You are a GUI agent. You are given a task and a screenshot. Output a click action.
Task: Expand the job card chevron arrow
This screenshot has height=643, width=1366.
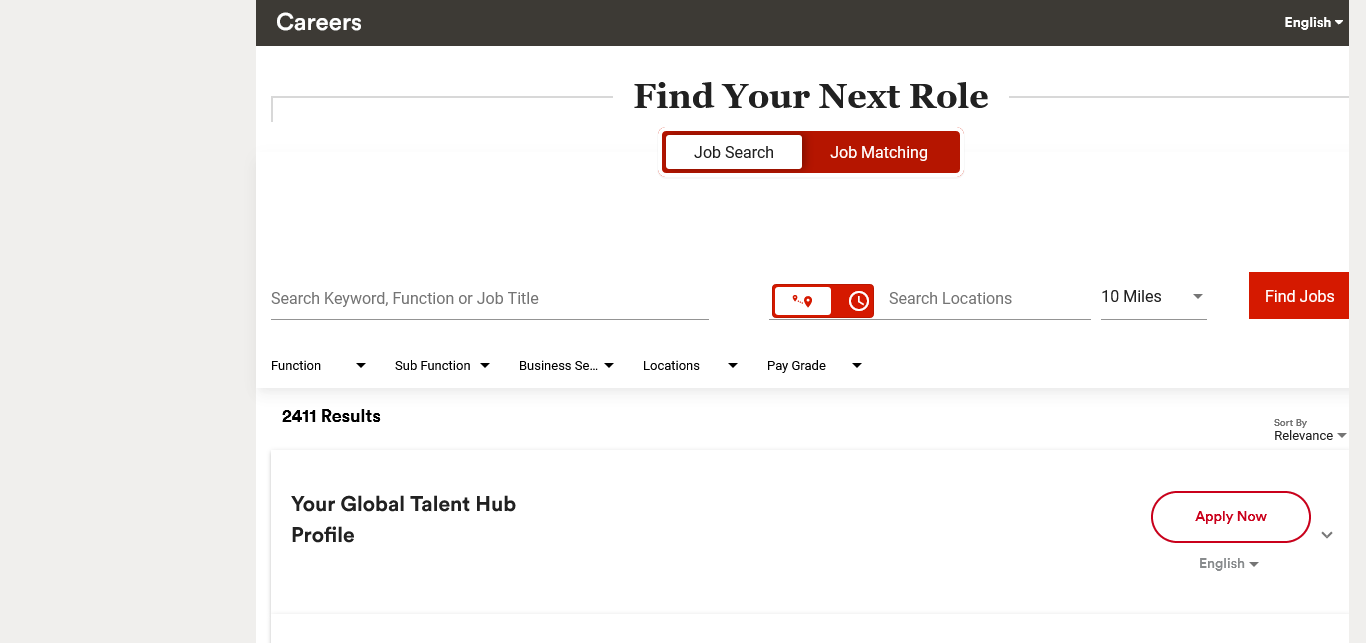1327,535
